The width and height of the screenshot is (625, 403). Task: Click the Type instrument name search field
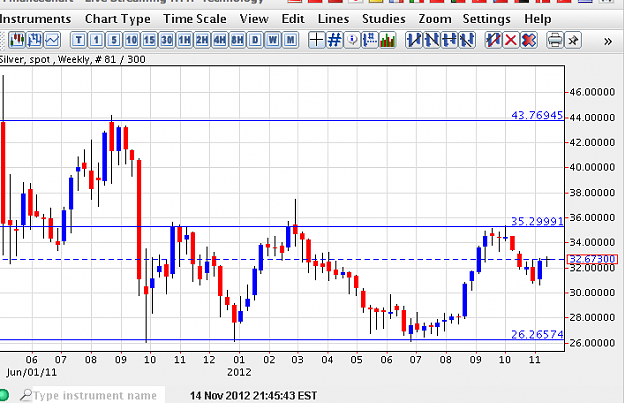(x=94, y=395)
